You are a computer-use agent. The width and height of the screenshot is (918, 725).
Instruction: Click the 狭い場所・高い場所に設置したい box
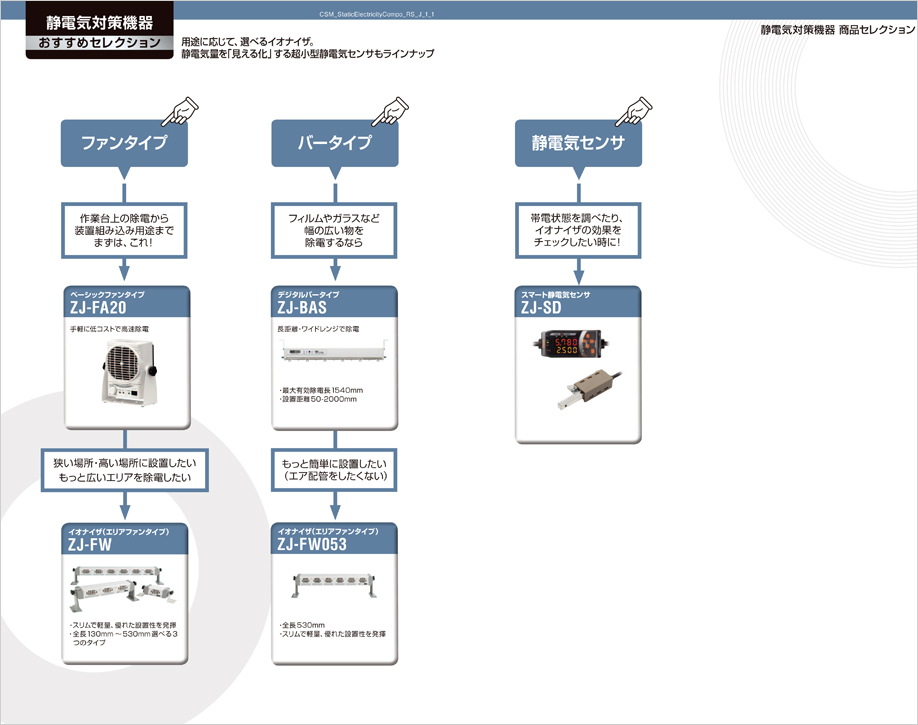click(x=125, y=470)
